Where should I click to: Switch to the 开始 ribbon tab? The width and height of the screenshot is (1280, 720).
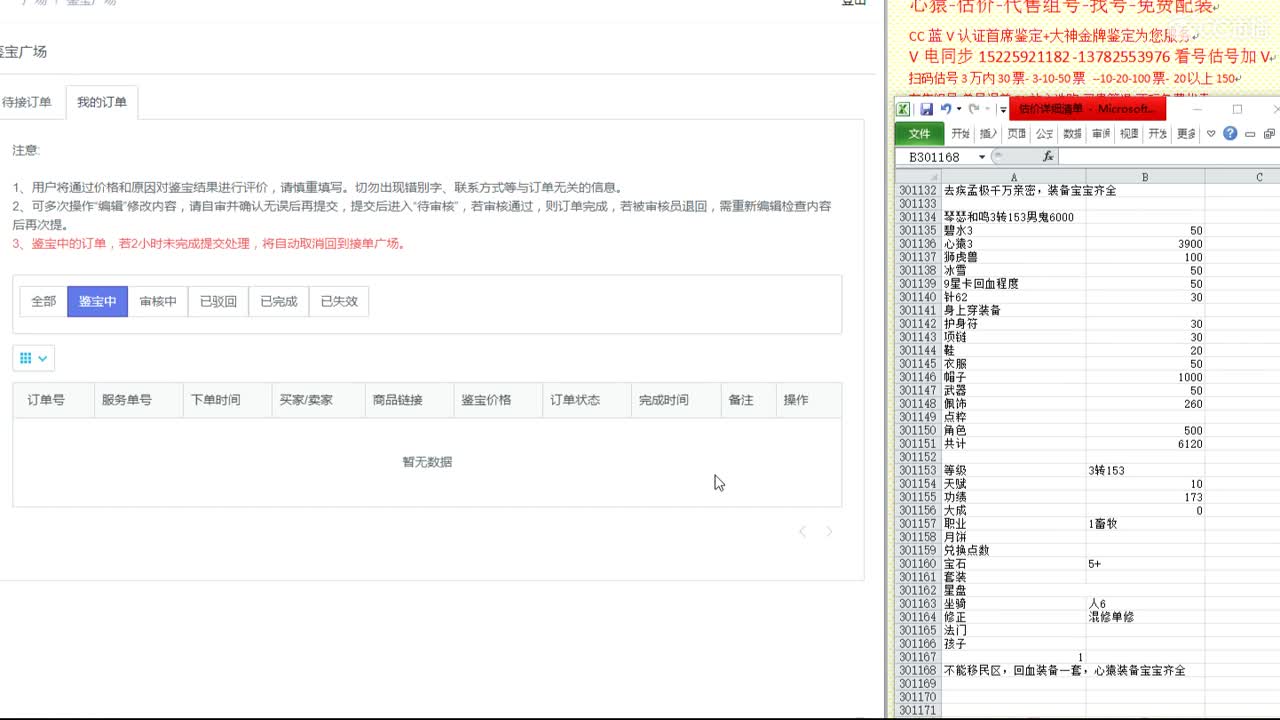click(961, 134)
